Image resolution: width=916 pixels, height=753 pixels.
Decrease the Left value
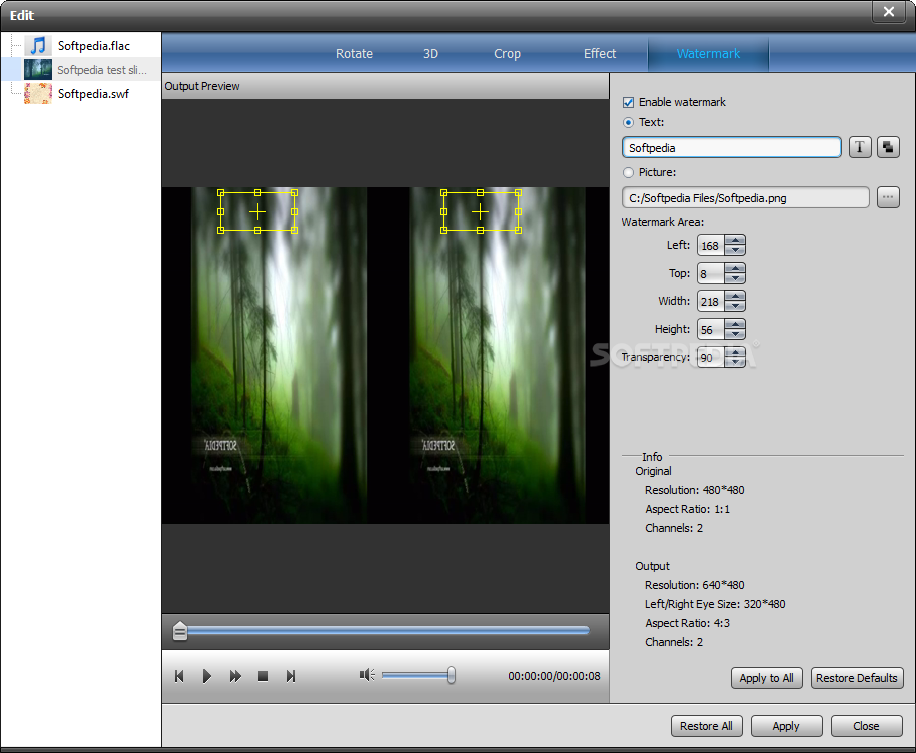click(x=735, y=251)
